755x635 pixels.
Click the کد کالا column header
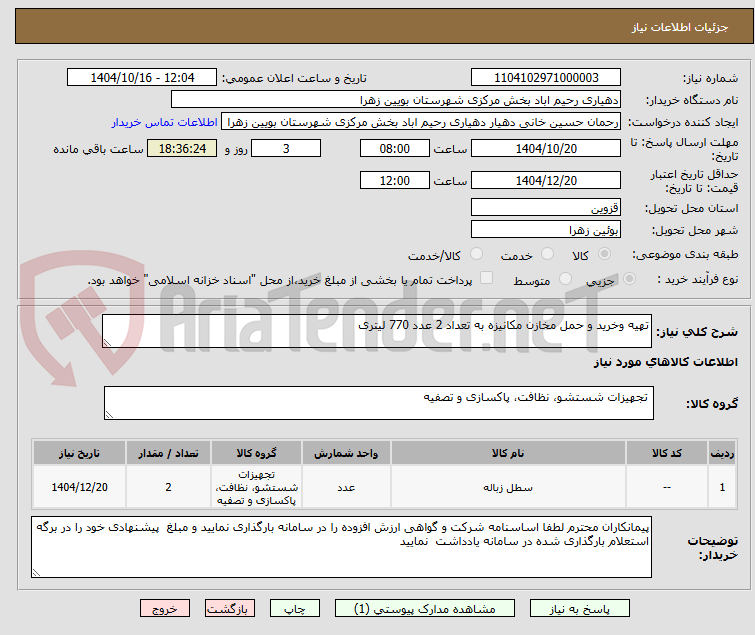coord(666,453)
